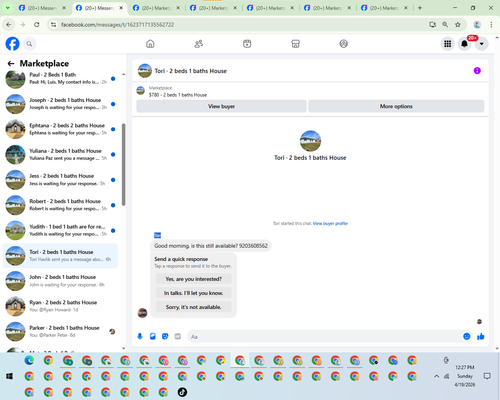Switch to the first Messenger browser tab
Image resolution: width=500 pixels, height=400 pixels.
[x=42, y=8]
